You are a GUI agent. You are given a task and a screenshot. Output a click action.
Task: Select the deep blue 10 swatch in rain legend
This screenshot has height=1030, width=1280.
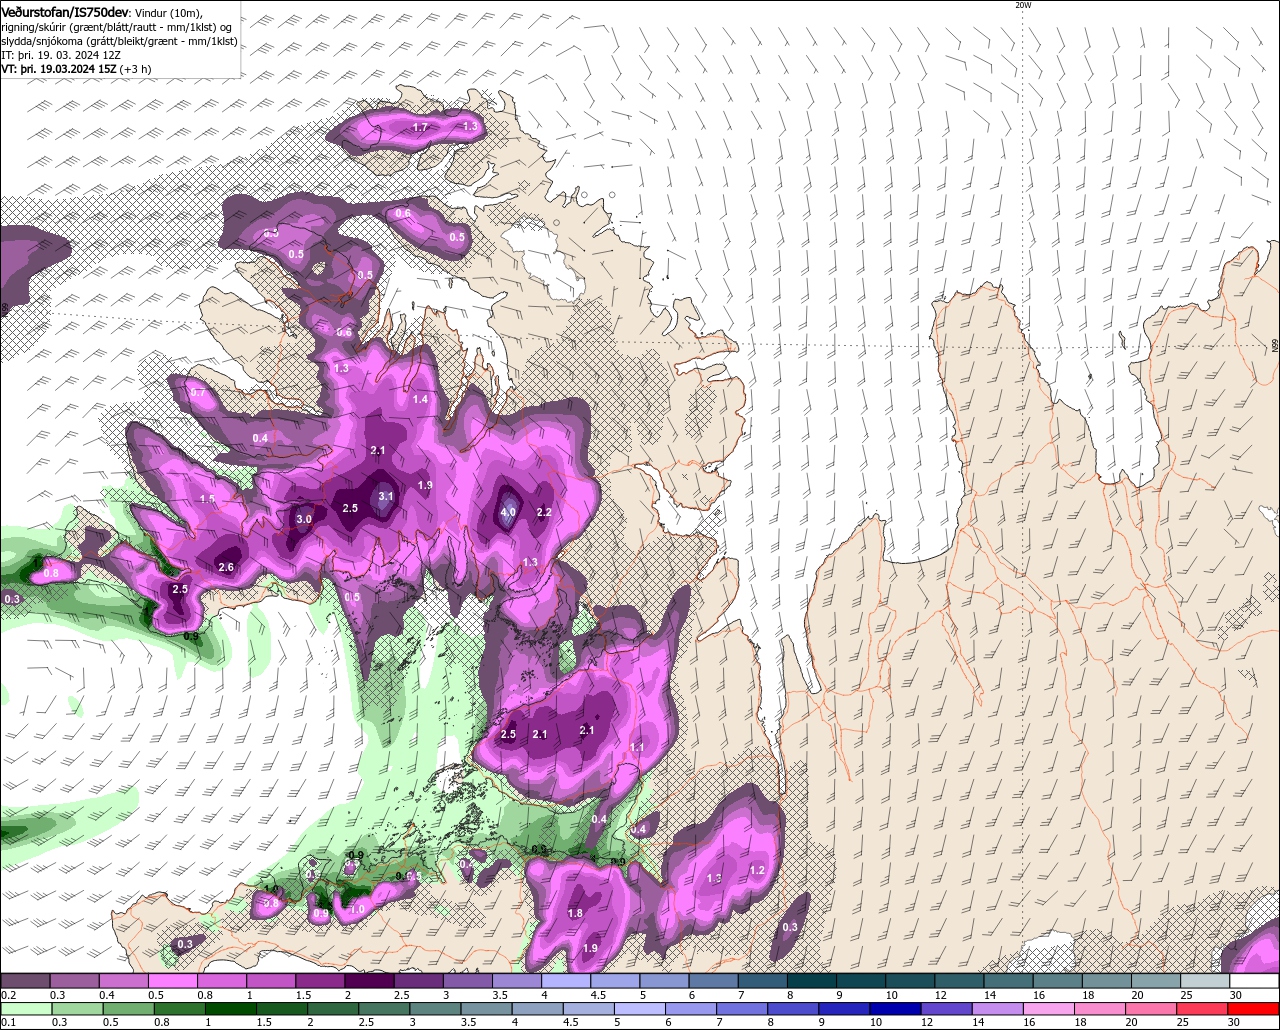895,1008
